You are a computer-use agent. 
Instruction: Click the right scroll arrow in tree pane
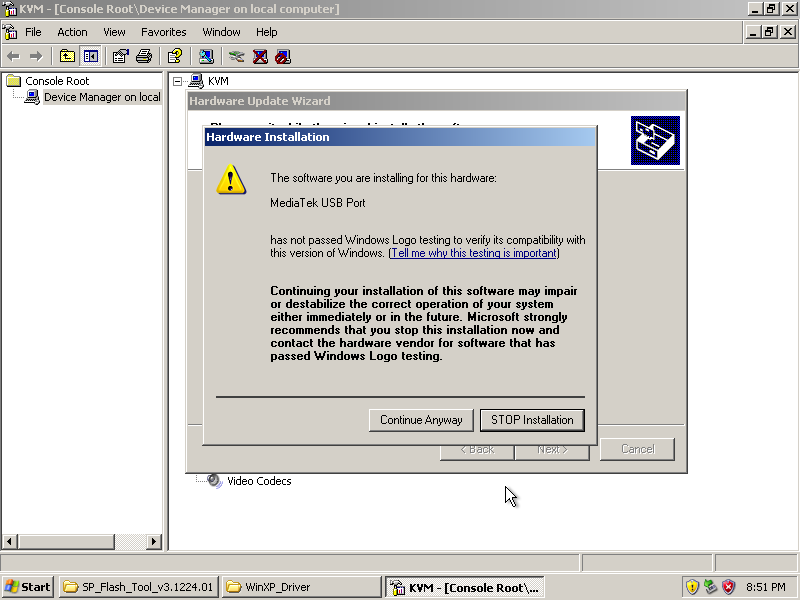point(154,541)
